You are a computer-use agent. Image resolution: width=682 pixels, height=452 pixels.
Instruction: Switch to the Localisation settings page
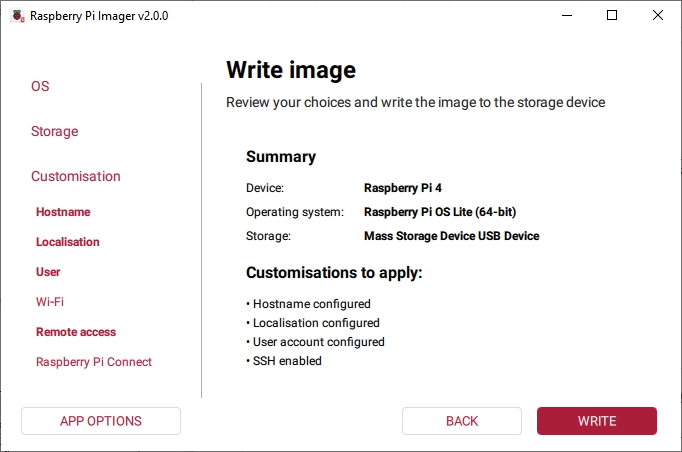point(68,242)
